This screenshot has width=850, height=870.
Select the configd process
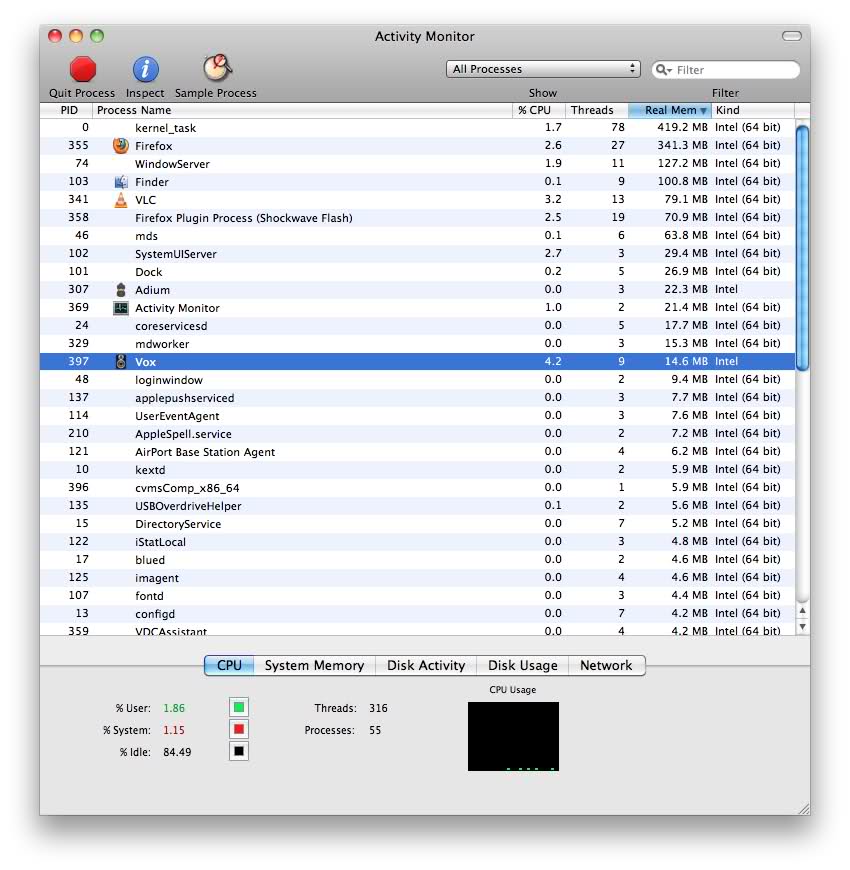coord(417,614)
